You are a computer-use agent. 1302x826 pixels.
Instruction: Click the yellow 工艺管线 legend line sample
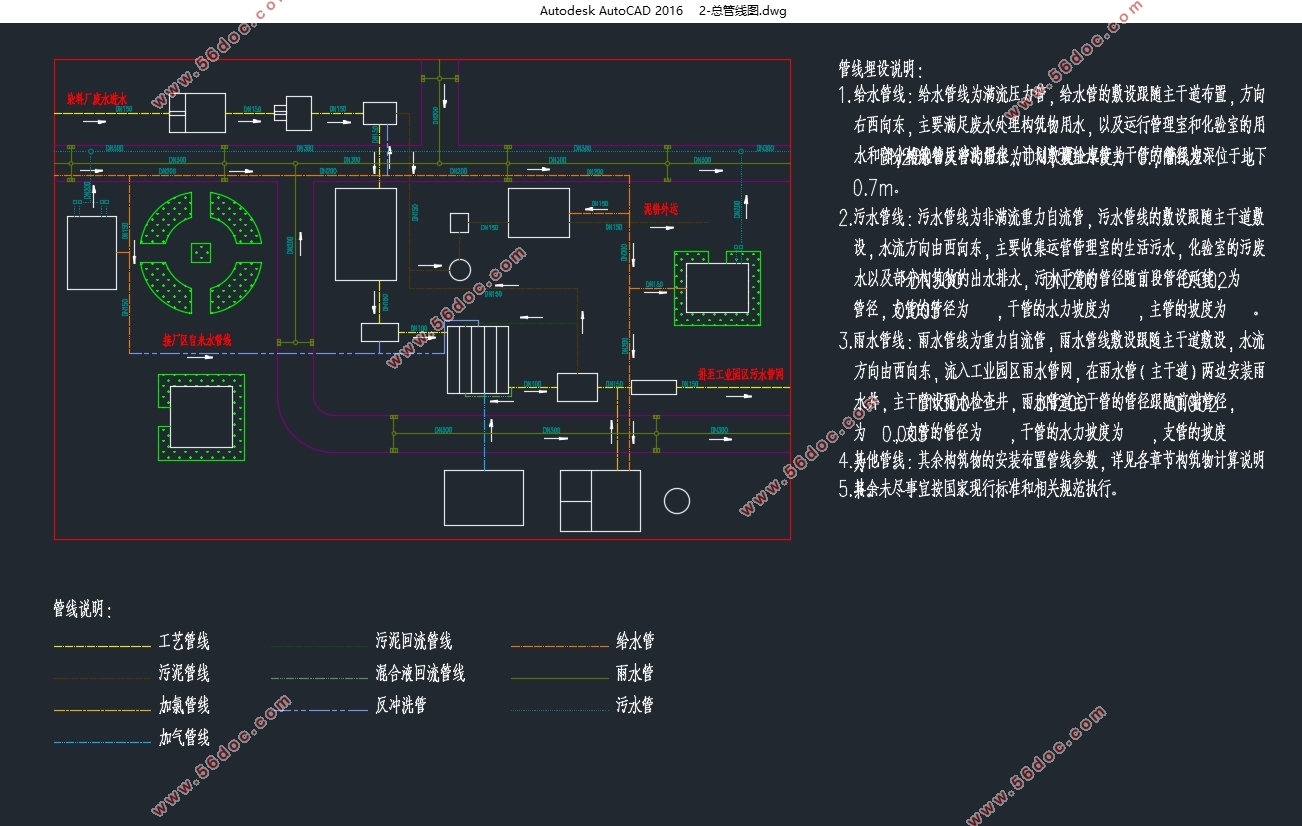(x=102, y=647)
